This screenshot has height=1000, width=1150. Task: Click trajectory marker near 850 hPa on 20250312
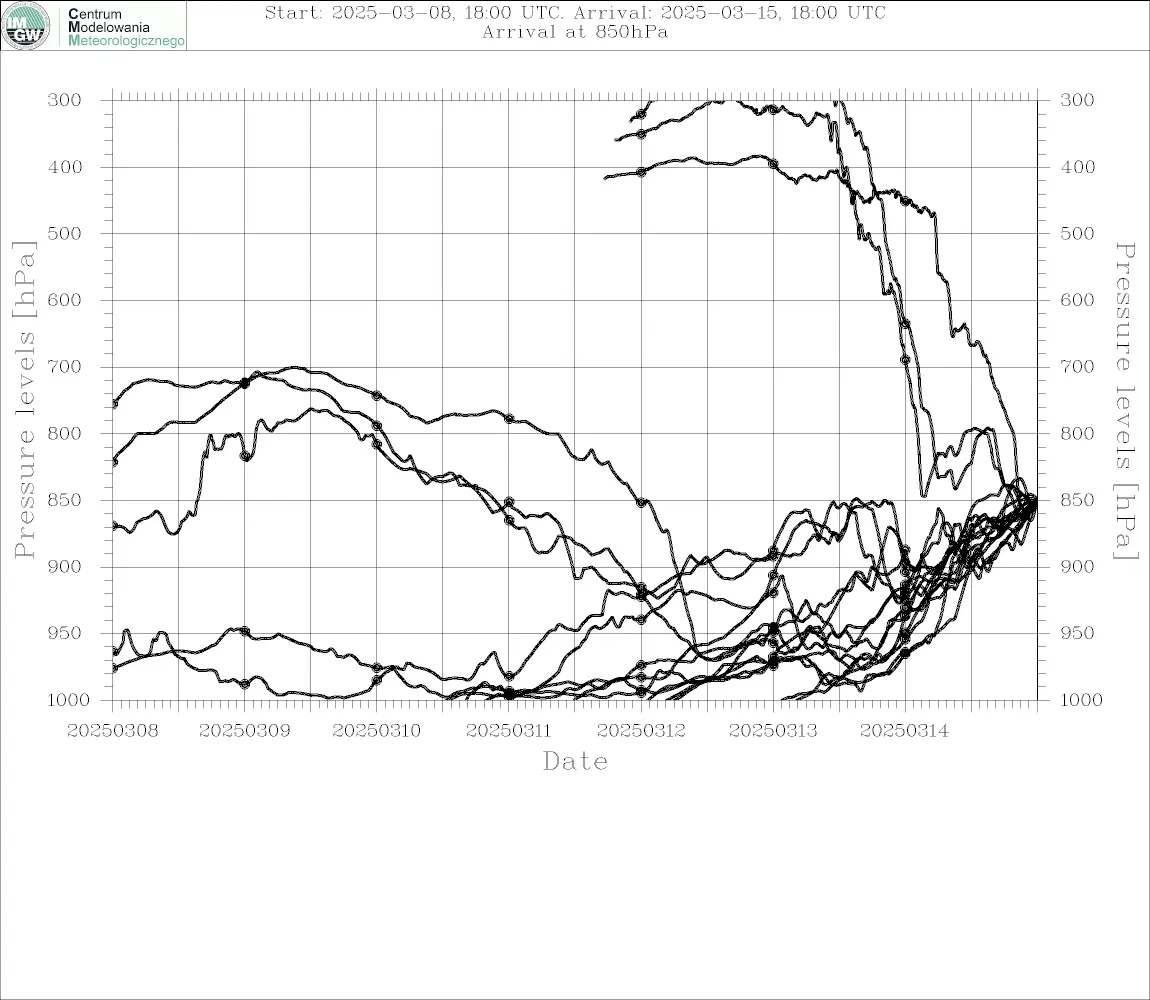pyautogui.click(x=641, y=503)
